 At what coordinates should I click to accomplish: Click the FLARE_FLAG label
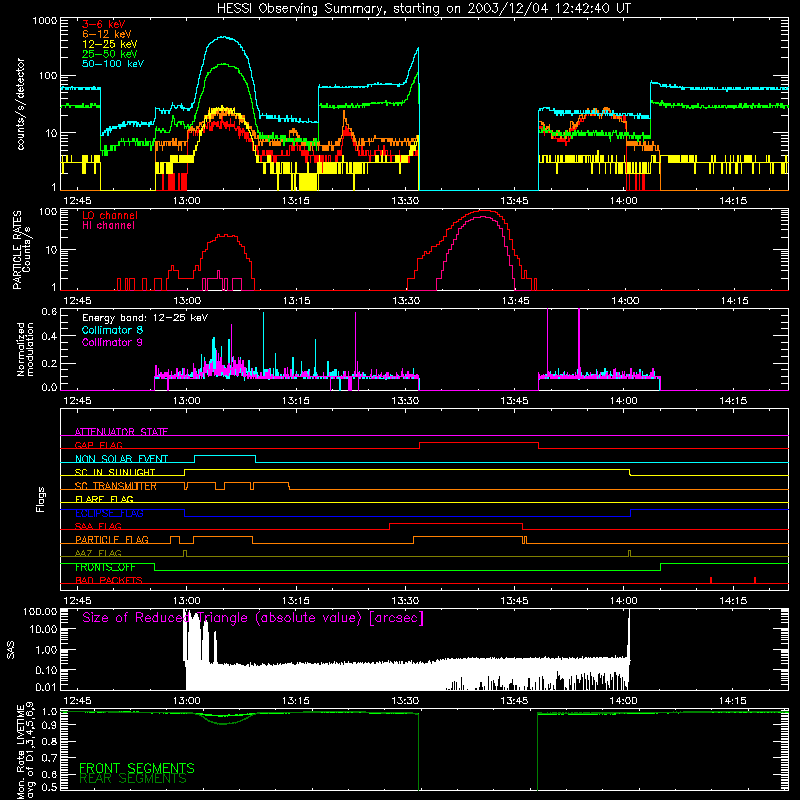tap(104, 499)
